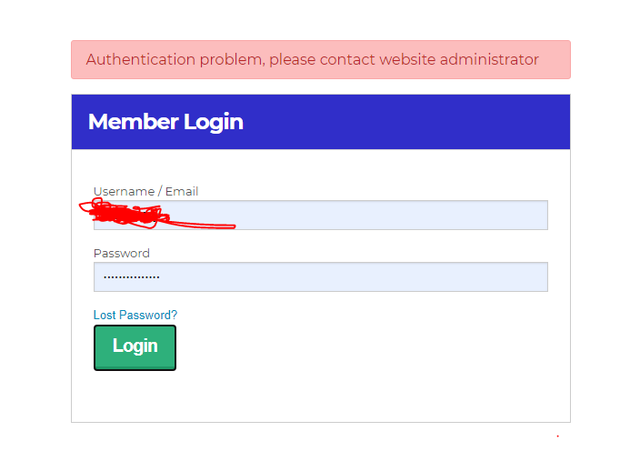640x462 pixels.
Task: Click the green Login button
Action: 135,348
